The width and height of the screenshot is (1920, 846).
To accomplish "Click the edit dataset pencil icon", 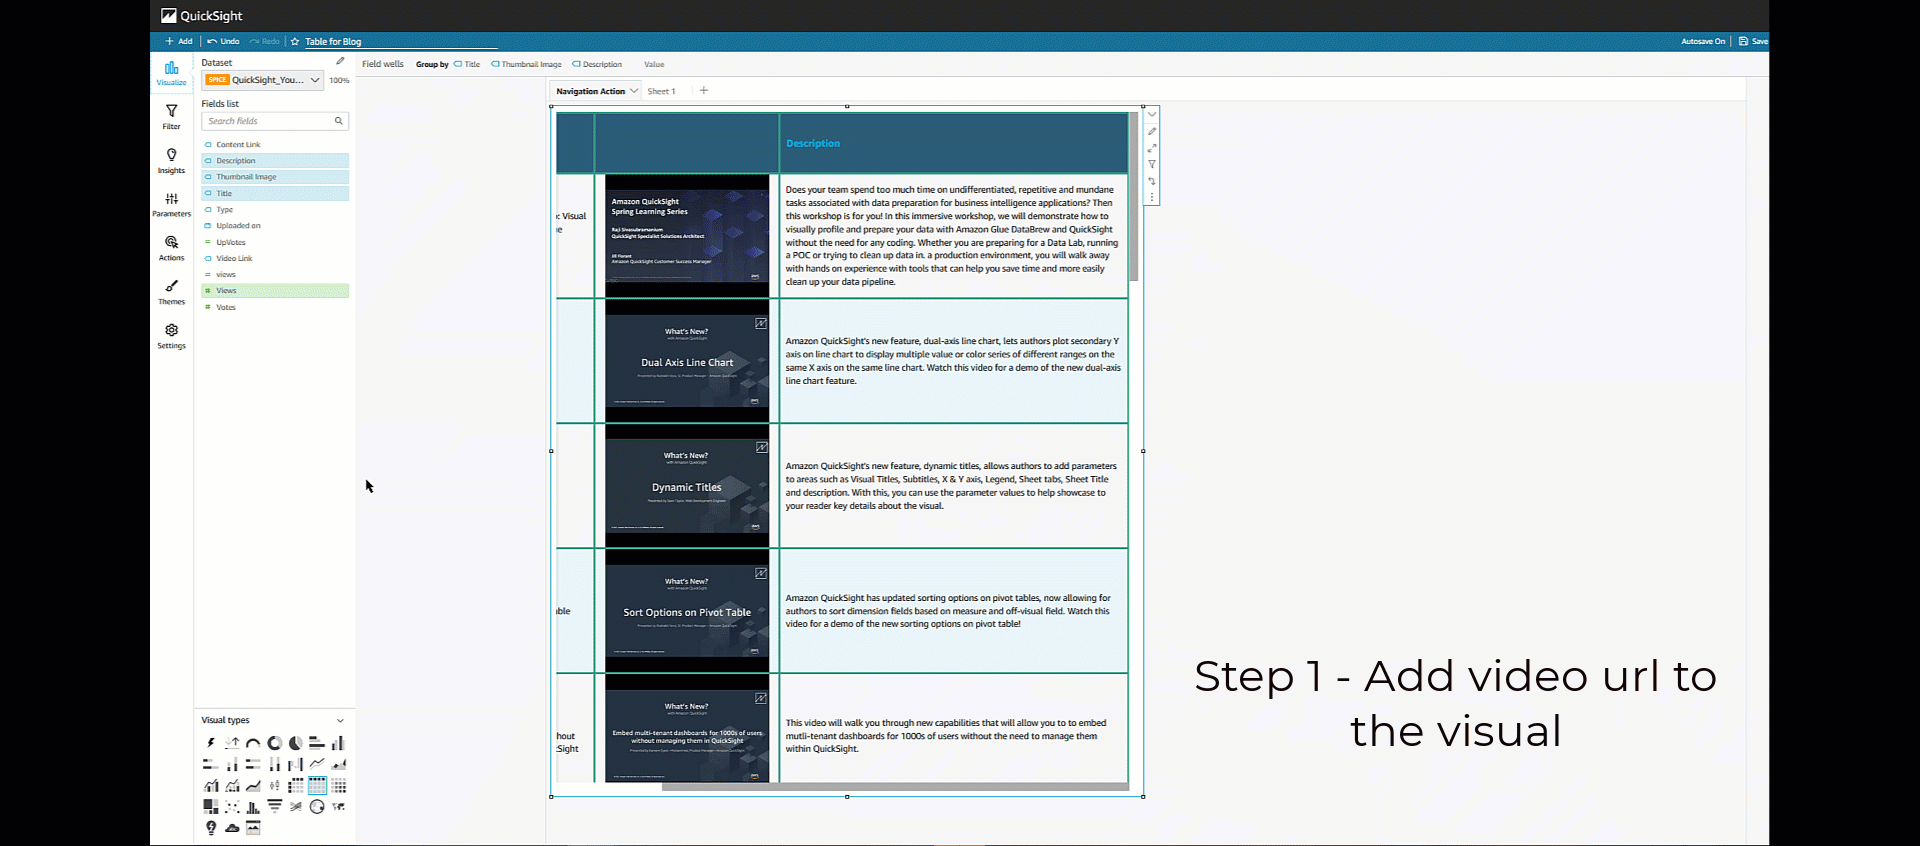I will [x=340, y=61].
